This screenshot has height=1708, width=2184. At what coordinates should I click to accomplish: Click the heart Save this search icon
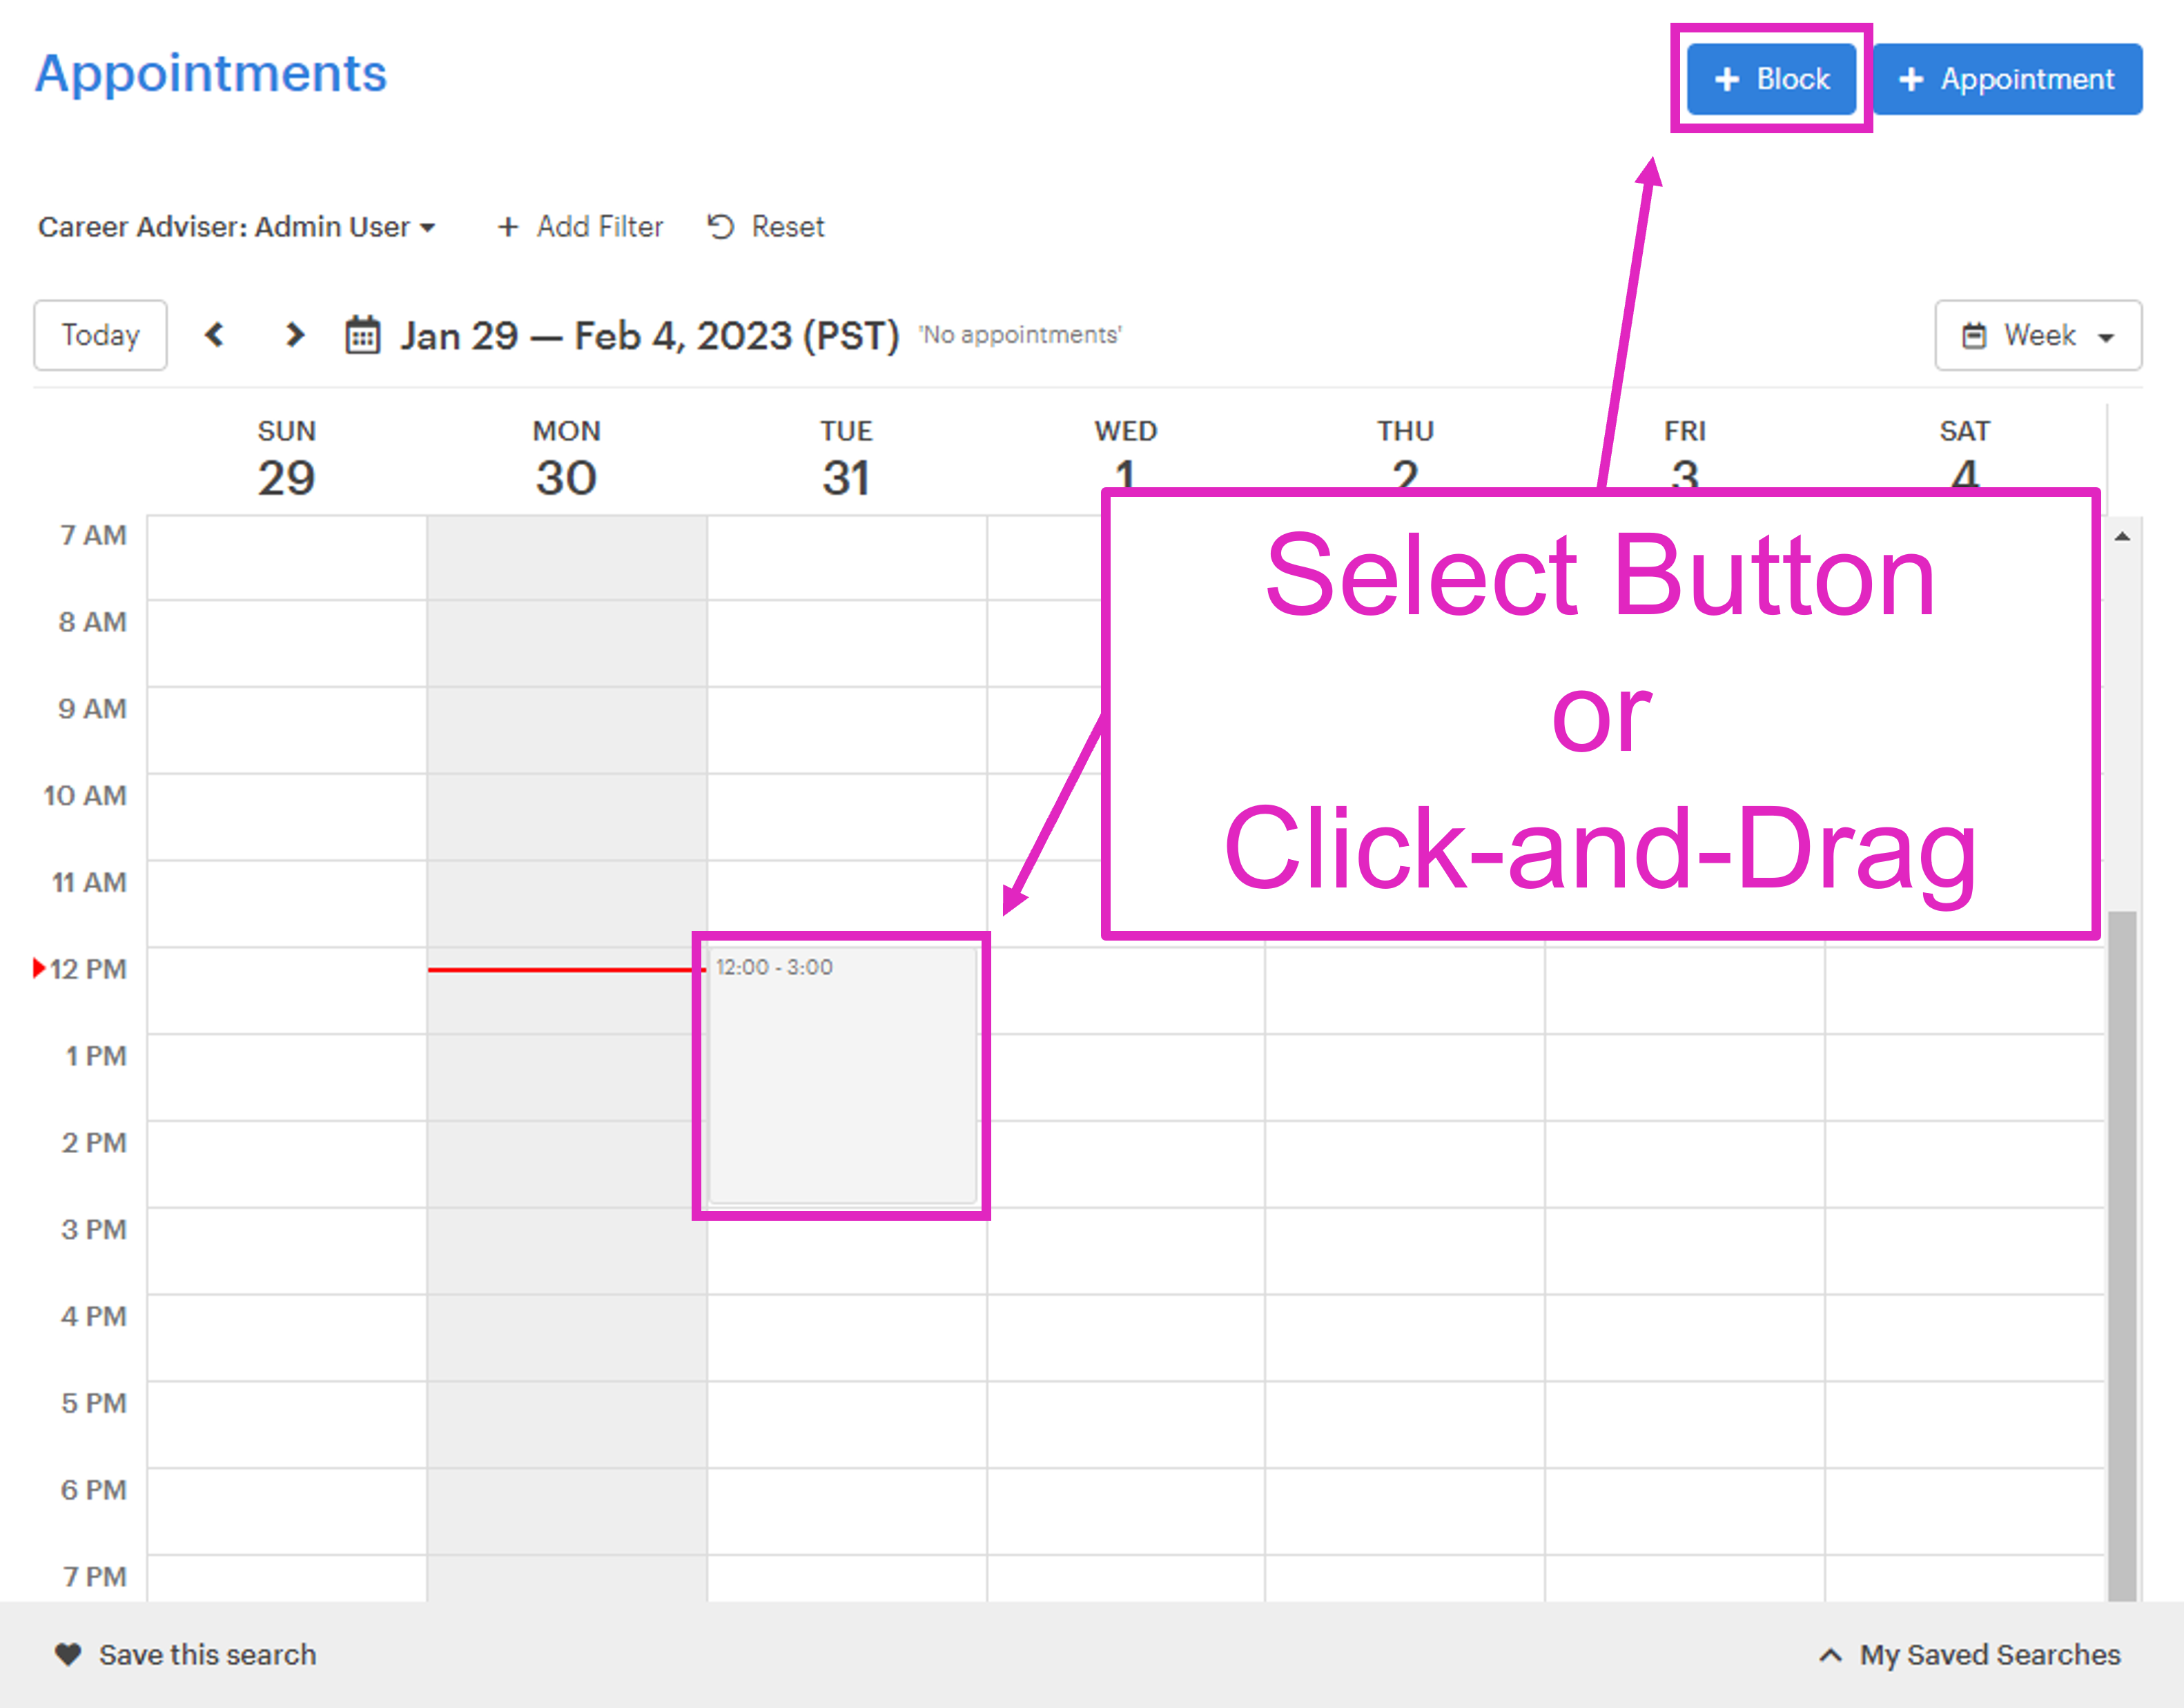click(x=68, y=1654)
